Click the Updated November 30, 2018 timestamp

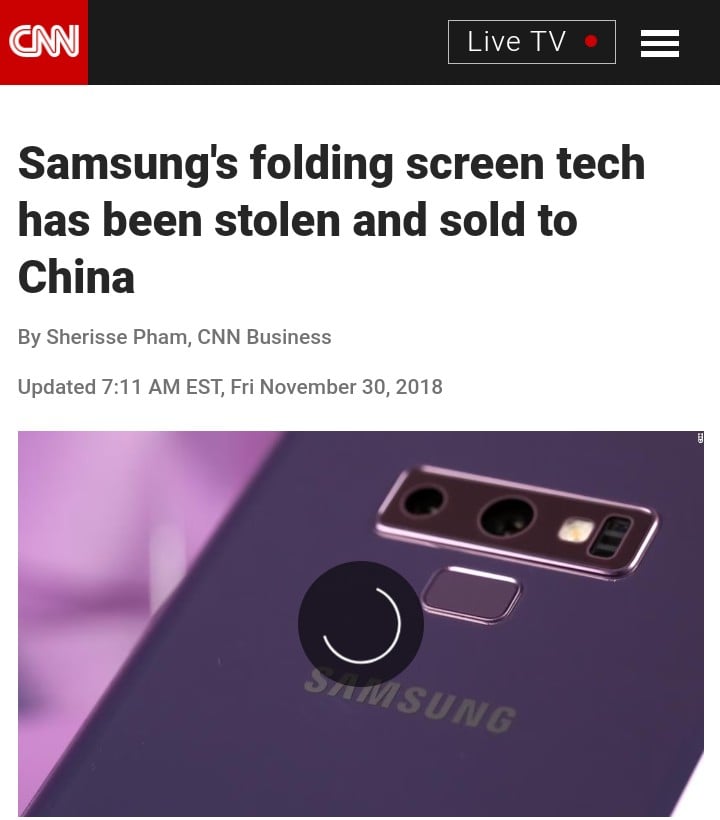[x=230, y=387]
